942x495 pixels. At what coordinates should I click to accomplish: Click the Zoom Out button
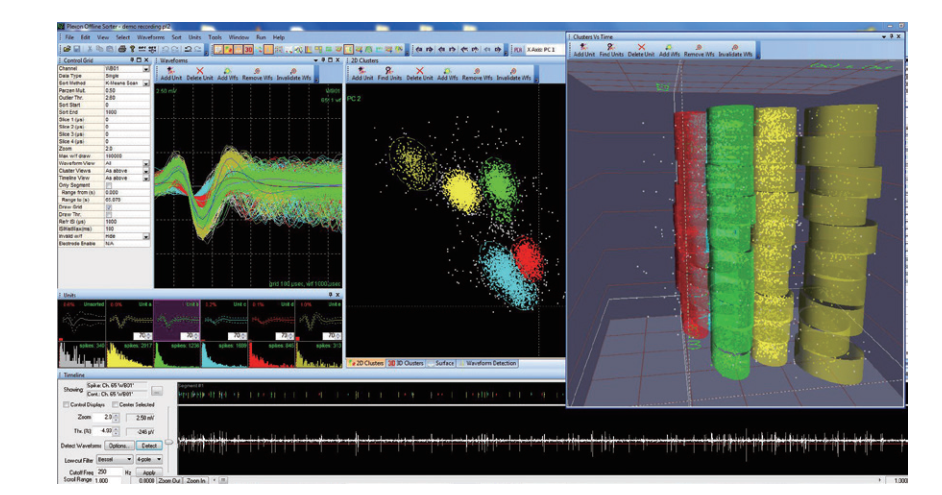169,481
